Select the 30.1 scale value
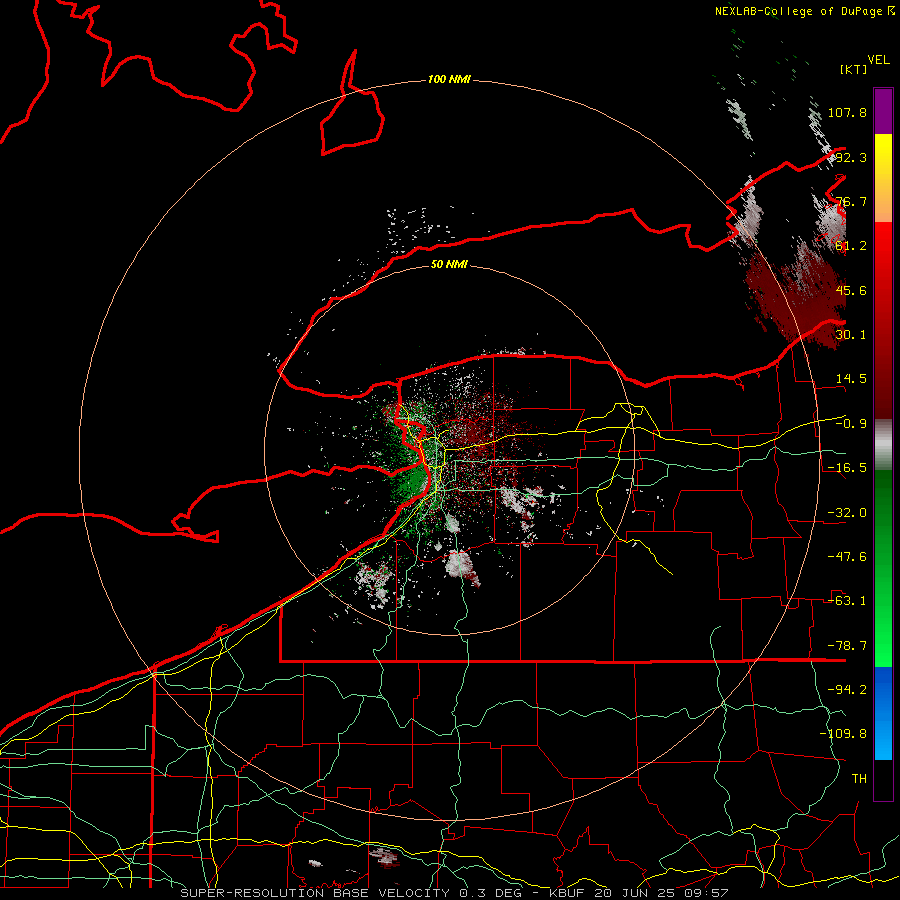 [x=851, y=335]
